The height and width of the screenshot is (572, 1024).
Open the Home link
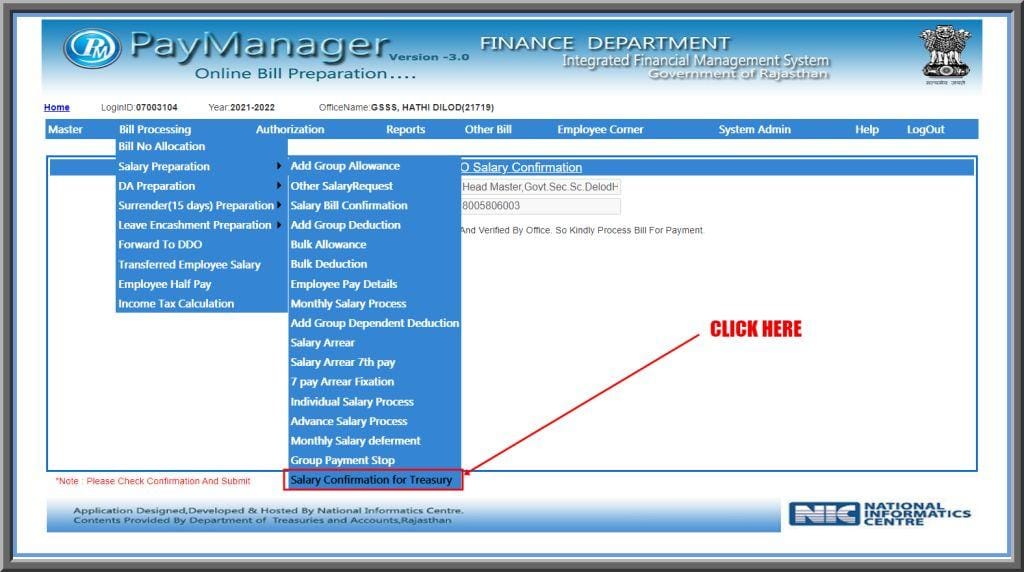click(x=57, y=107)
